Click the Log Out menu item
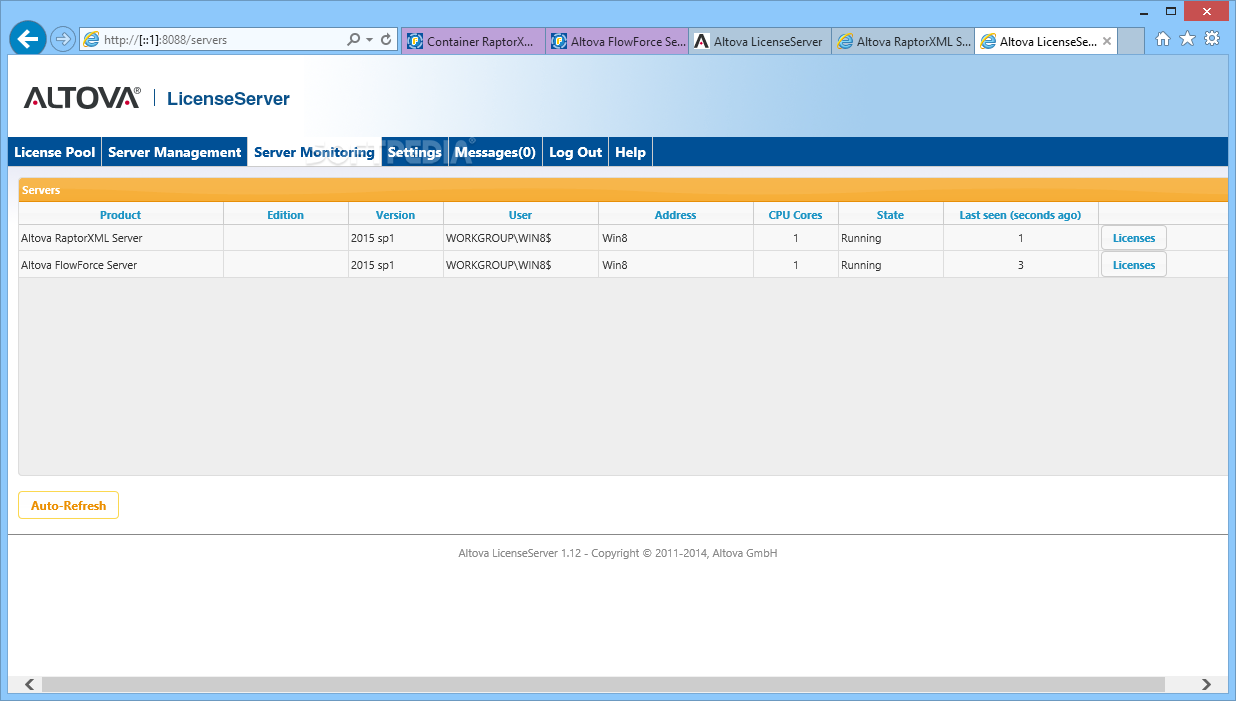 pyautogui.click(x=576, y=152)
